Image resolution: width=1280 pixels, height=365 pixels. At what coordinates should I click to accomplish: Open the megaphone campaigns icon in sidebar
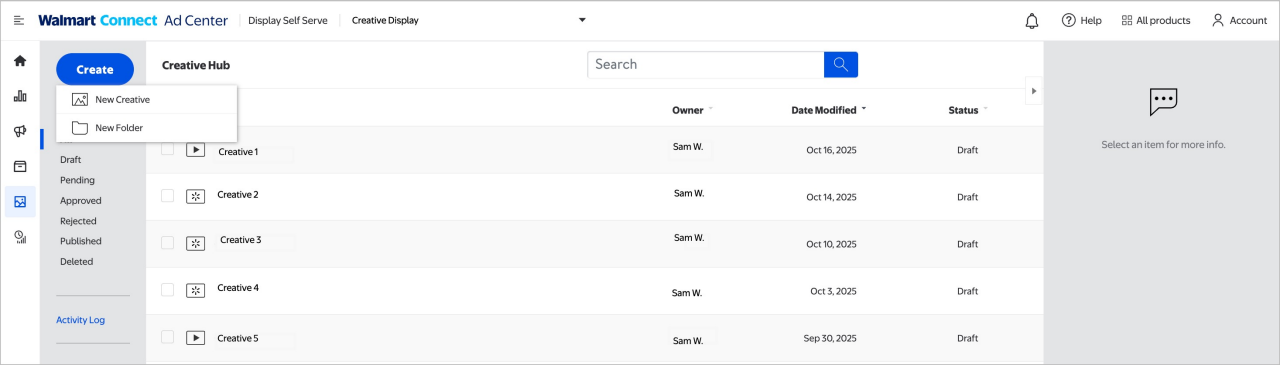click(x=20, y=131)
